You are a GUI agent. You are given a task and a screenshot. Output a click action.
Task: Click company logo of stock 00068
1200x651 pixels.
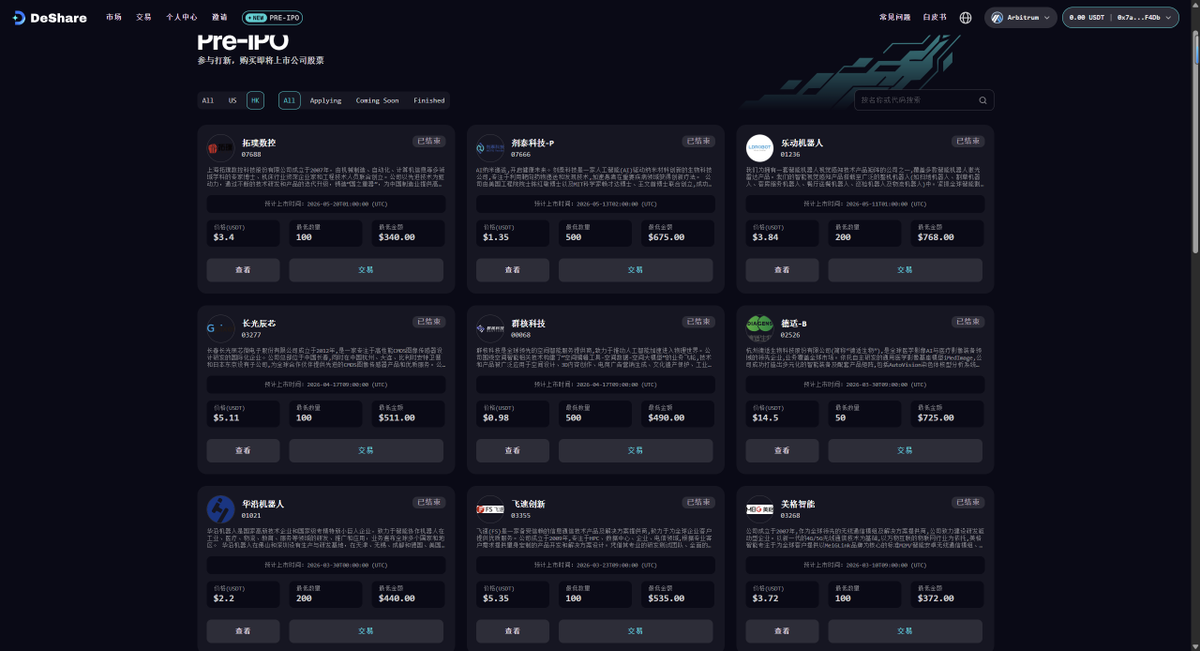(x=490, y=328)
